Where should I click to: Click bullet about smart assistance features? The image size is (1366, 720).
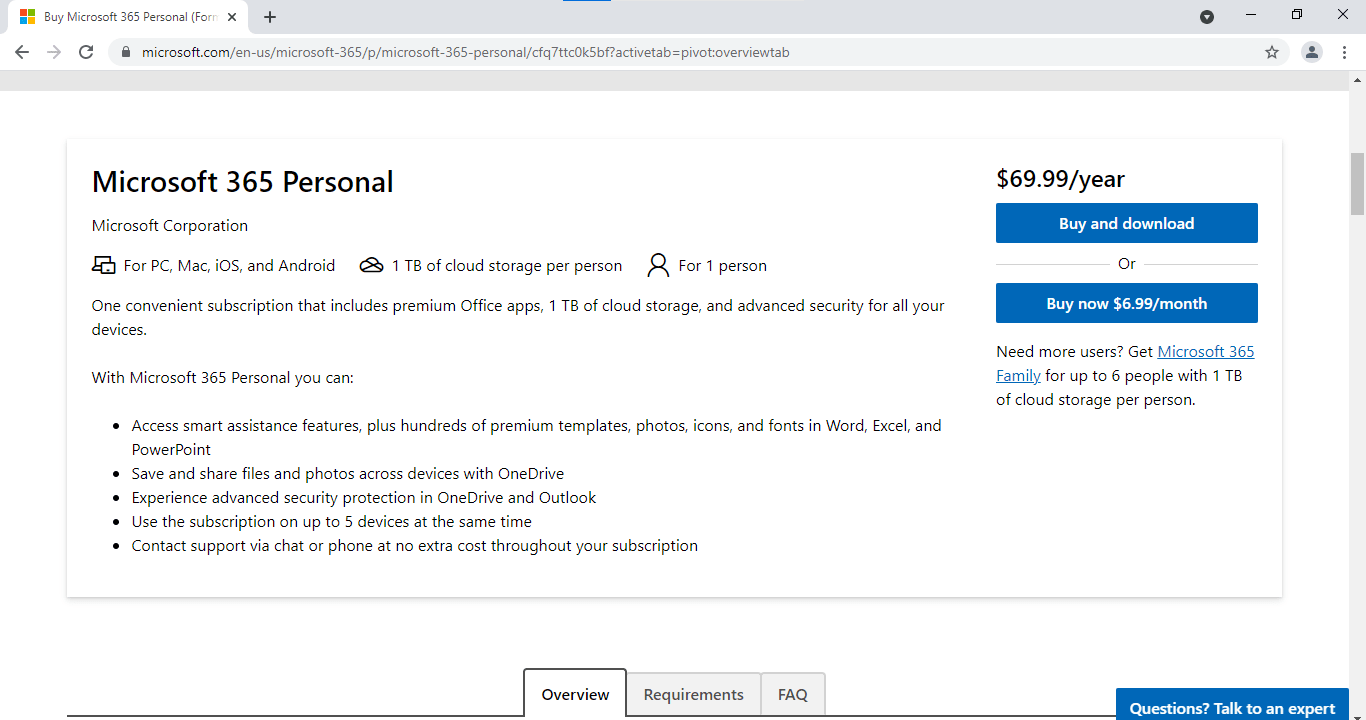536,437
